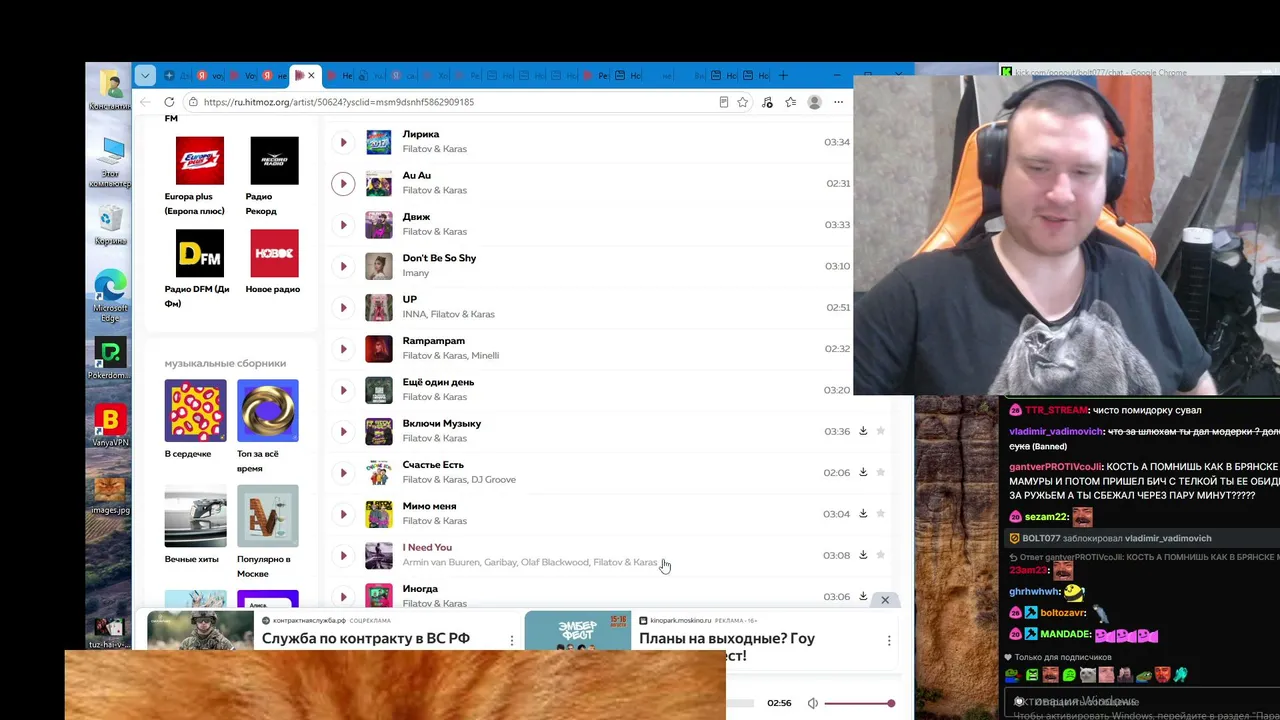
Task: Go back in Edge browser
Action: point(145,102)
